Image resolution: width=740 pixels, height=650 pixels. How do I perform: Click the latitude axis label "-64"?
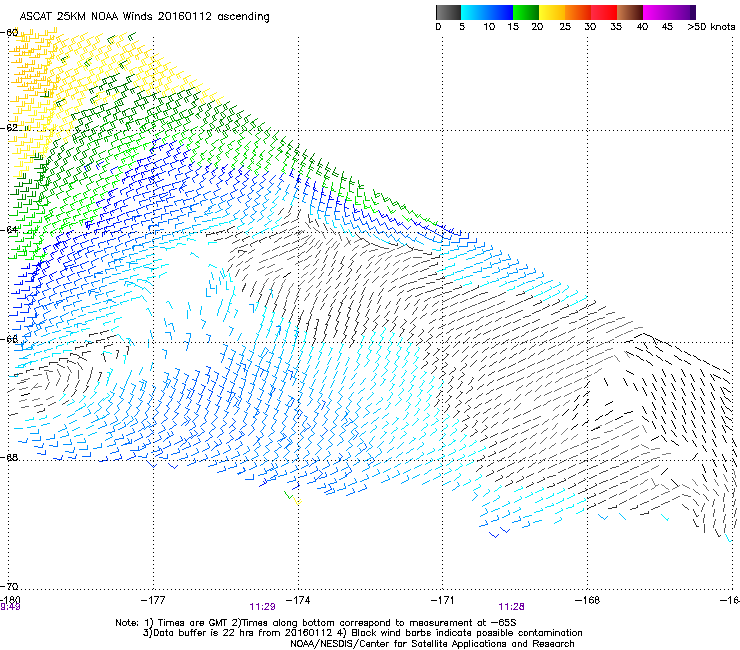point(9,230)
